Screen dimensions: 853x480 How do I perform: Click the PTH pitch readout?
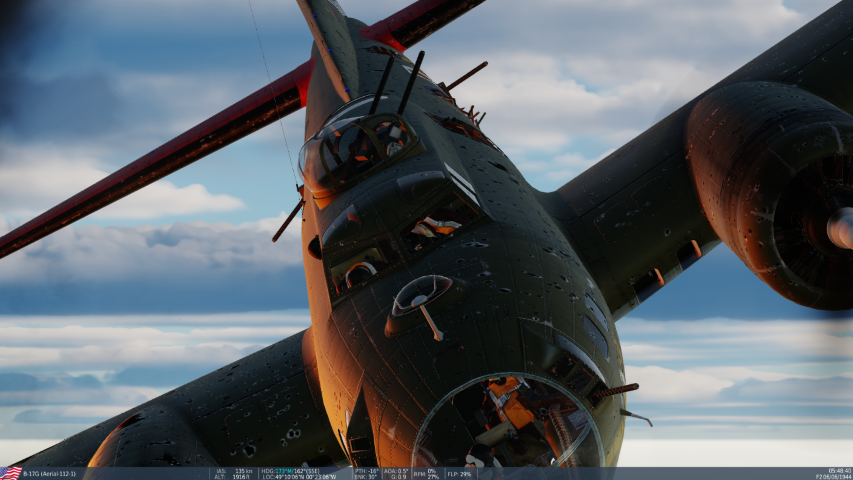pyautogui.click(x=366, y=470)
